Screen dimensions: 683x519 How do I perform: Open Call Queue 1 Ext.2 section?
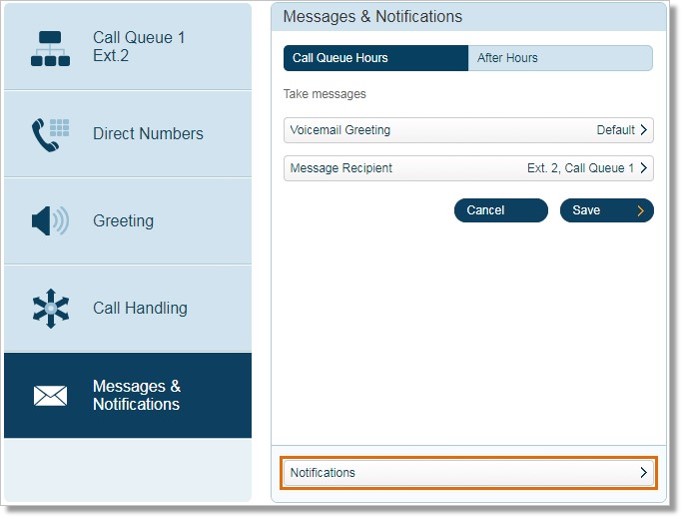(128, 47)
